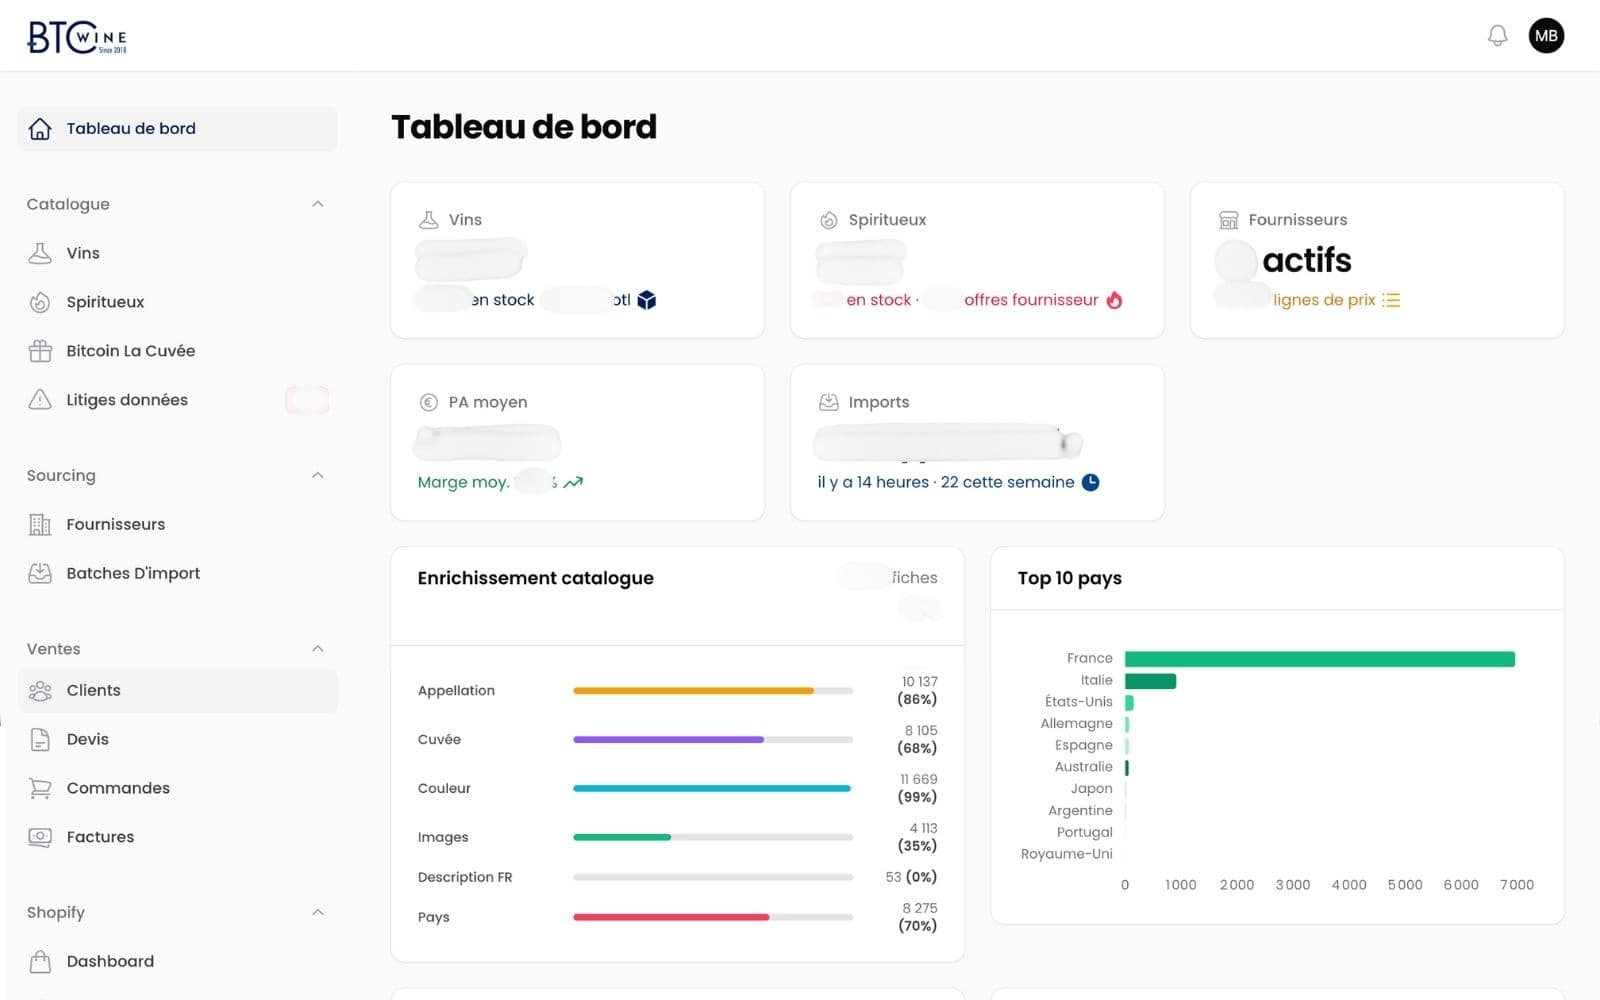
Task: Click the building icon for Fournisseurs in sidebar
Action: (x=40, y=524)
